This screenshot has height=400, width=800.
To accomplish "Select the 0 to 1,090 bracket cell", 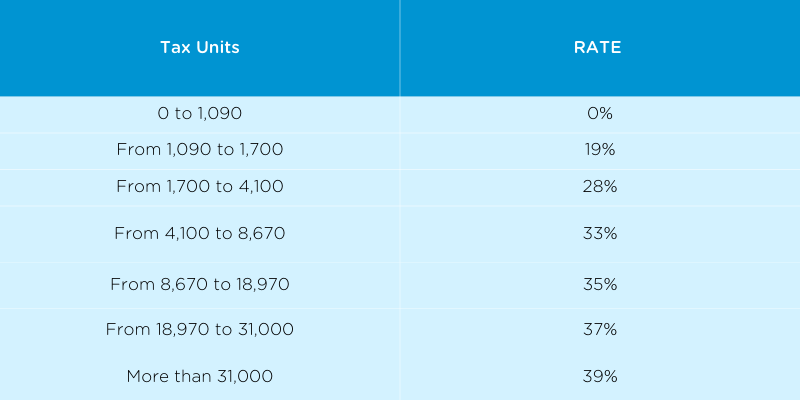I will click(199, 114).
